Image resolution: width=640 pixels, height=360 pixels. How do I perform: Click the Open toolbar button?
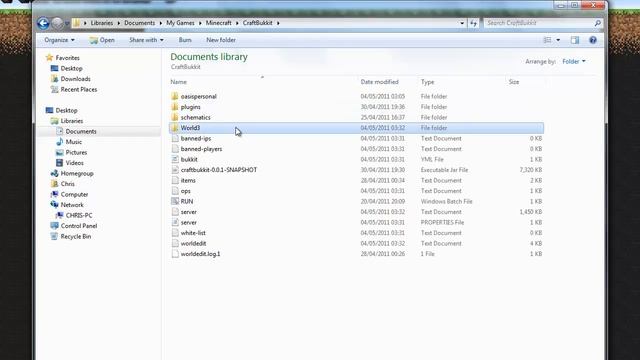[x=102, y=40]
